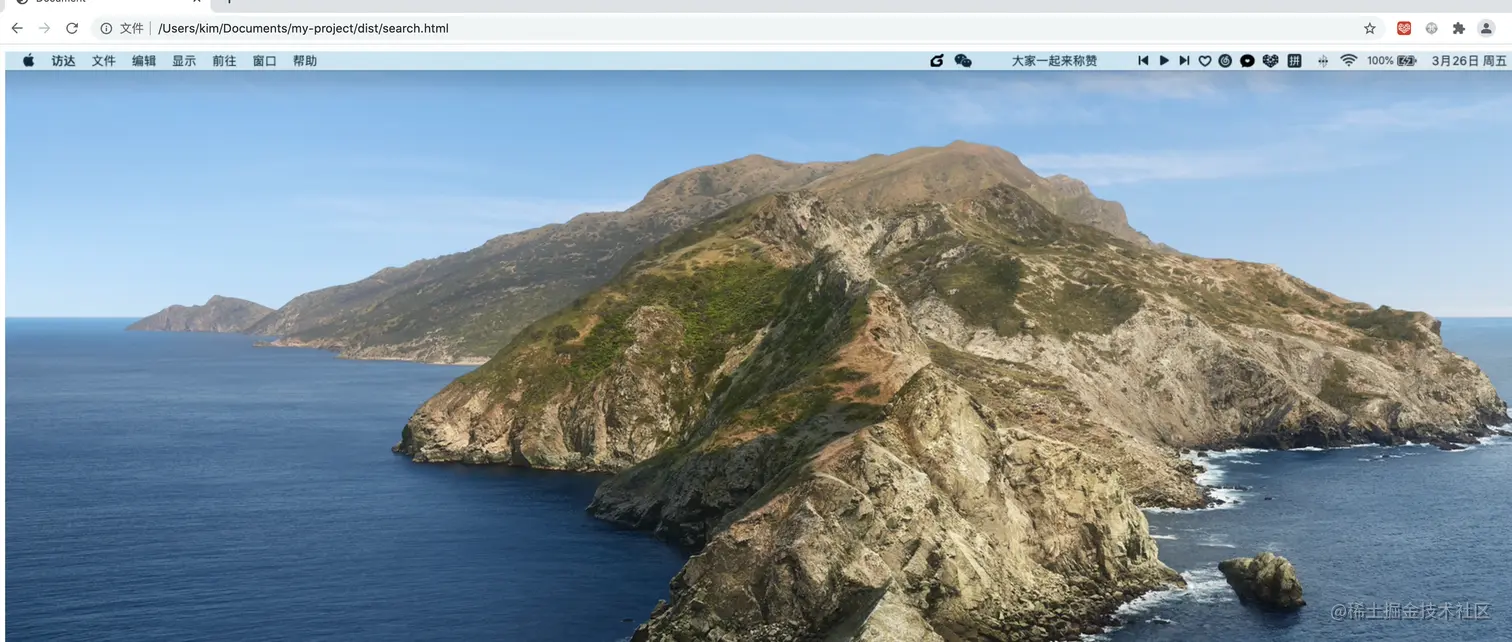The image size is (1512, 642).
Task: Like the song with heart outline icon
Action: tap(1205, 61)
